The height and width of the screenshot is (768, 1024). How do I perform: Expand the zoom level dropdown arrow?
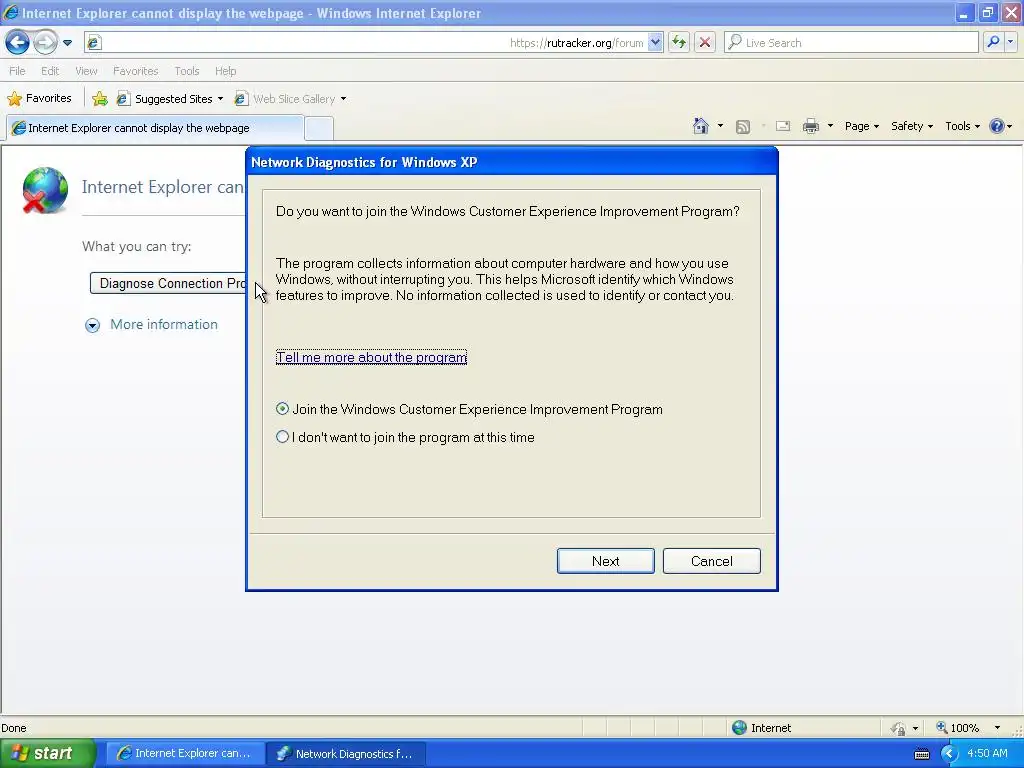click(997, 728)
